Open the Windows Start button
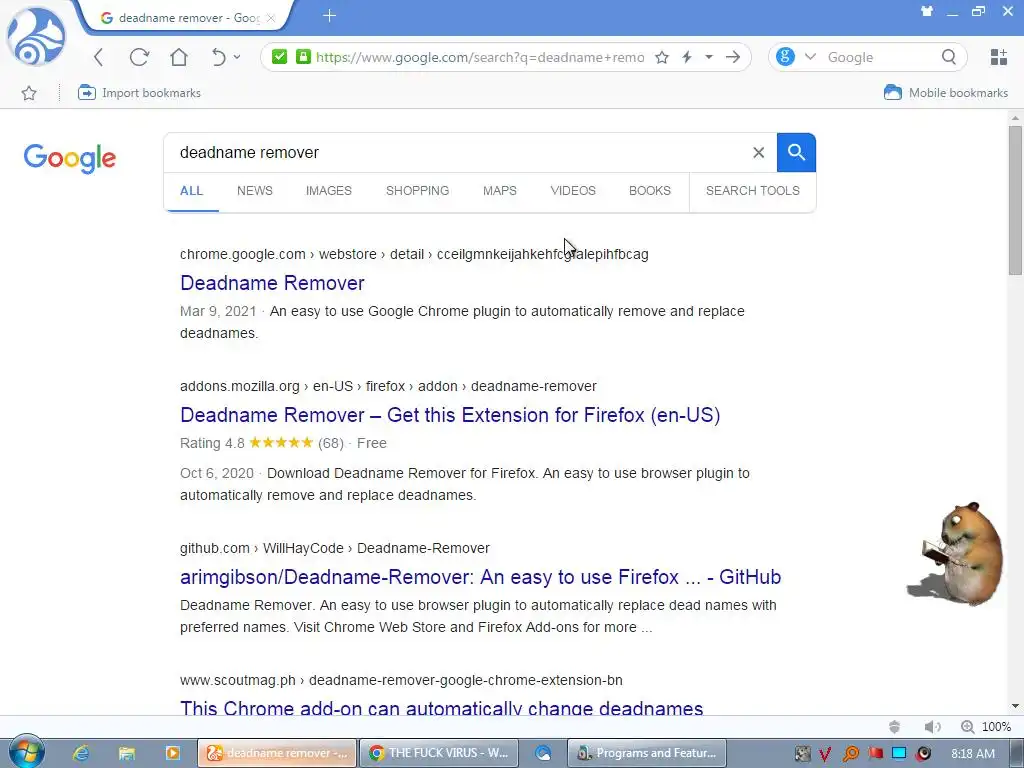 pos(26,753)
